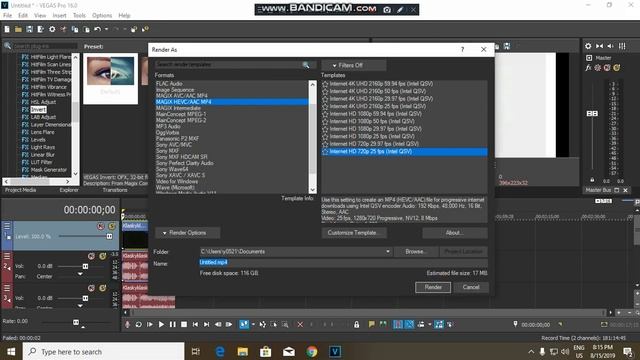640x360 pixels.
Task: Expand Render Options in Render As dialog
Action: click(188, 233)
